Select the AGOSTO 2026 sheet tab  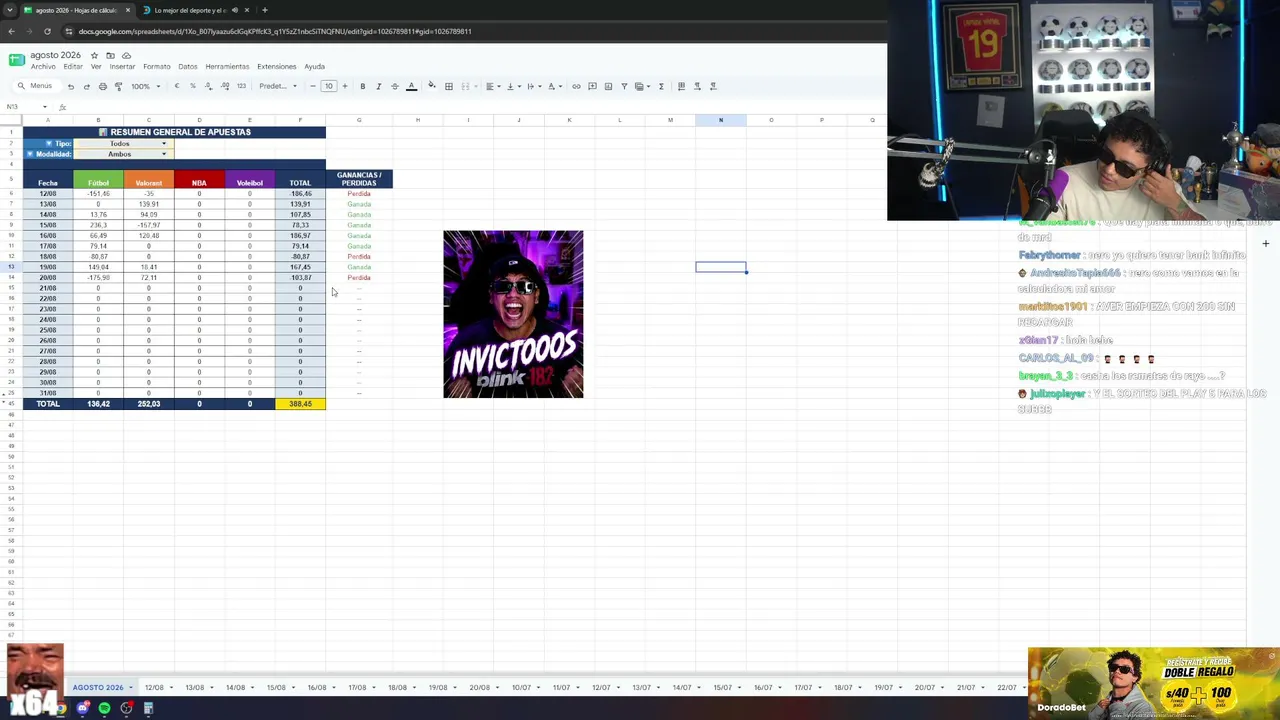(101, 688)
